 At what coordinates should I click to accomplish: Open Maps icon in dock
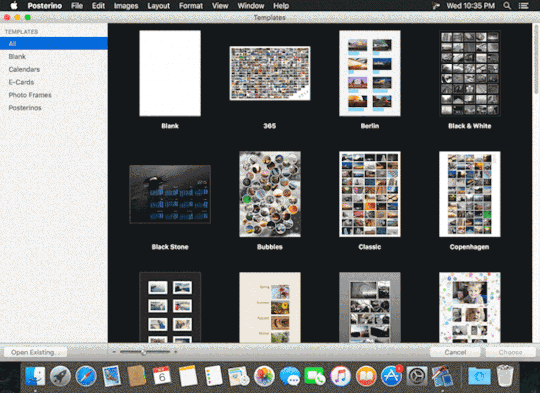(239, 376)
